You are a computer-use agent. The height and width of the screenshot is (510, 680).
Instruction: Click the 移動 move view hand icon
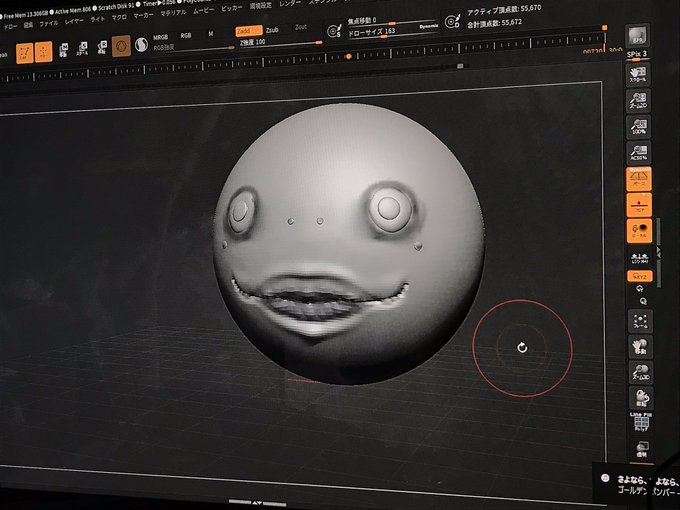tap(641, 347)
